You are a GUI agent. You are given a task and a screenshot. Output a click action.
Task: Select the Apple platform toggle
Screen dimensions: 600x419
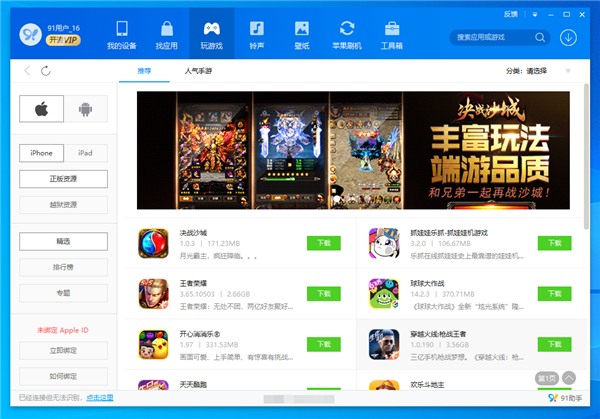(x=41, y=108)
